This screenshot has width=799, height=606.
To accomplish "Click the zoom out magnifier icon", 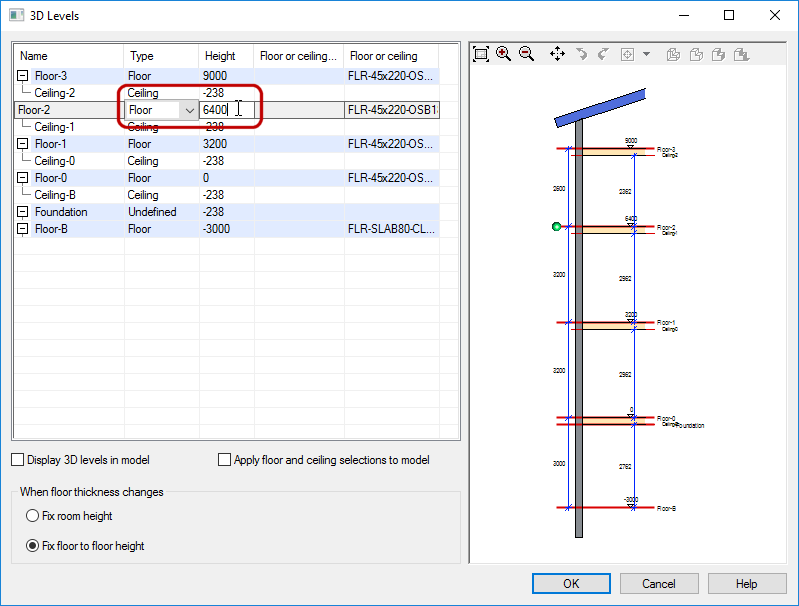I will point(526,54).
